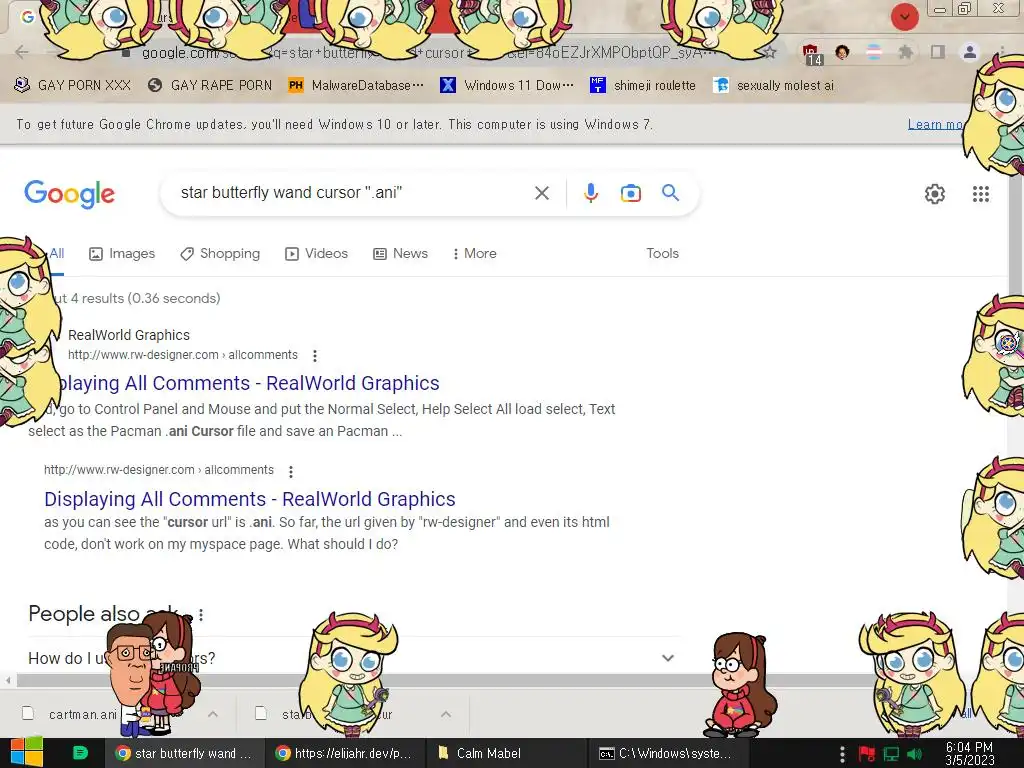Screen dimensions: 1024x768
Task: Open the extension icon with the 14 badge
Action: pos(811,54)
